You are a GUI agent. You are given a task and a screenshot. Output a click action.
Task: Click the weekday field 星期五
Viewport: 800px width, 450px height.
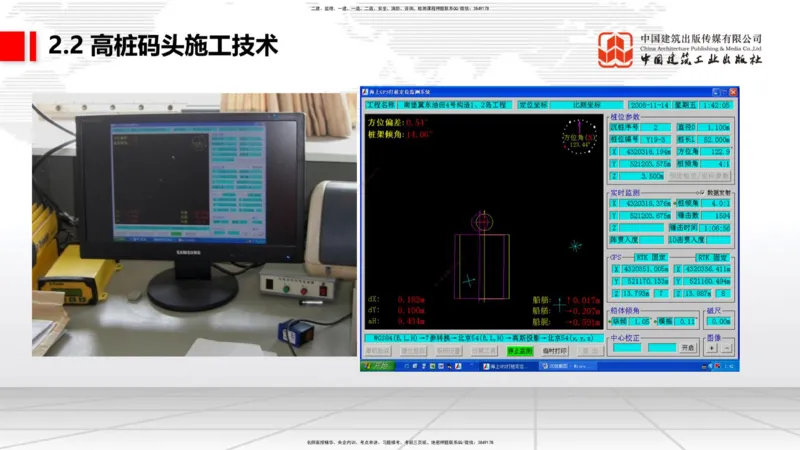(685, 105)
